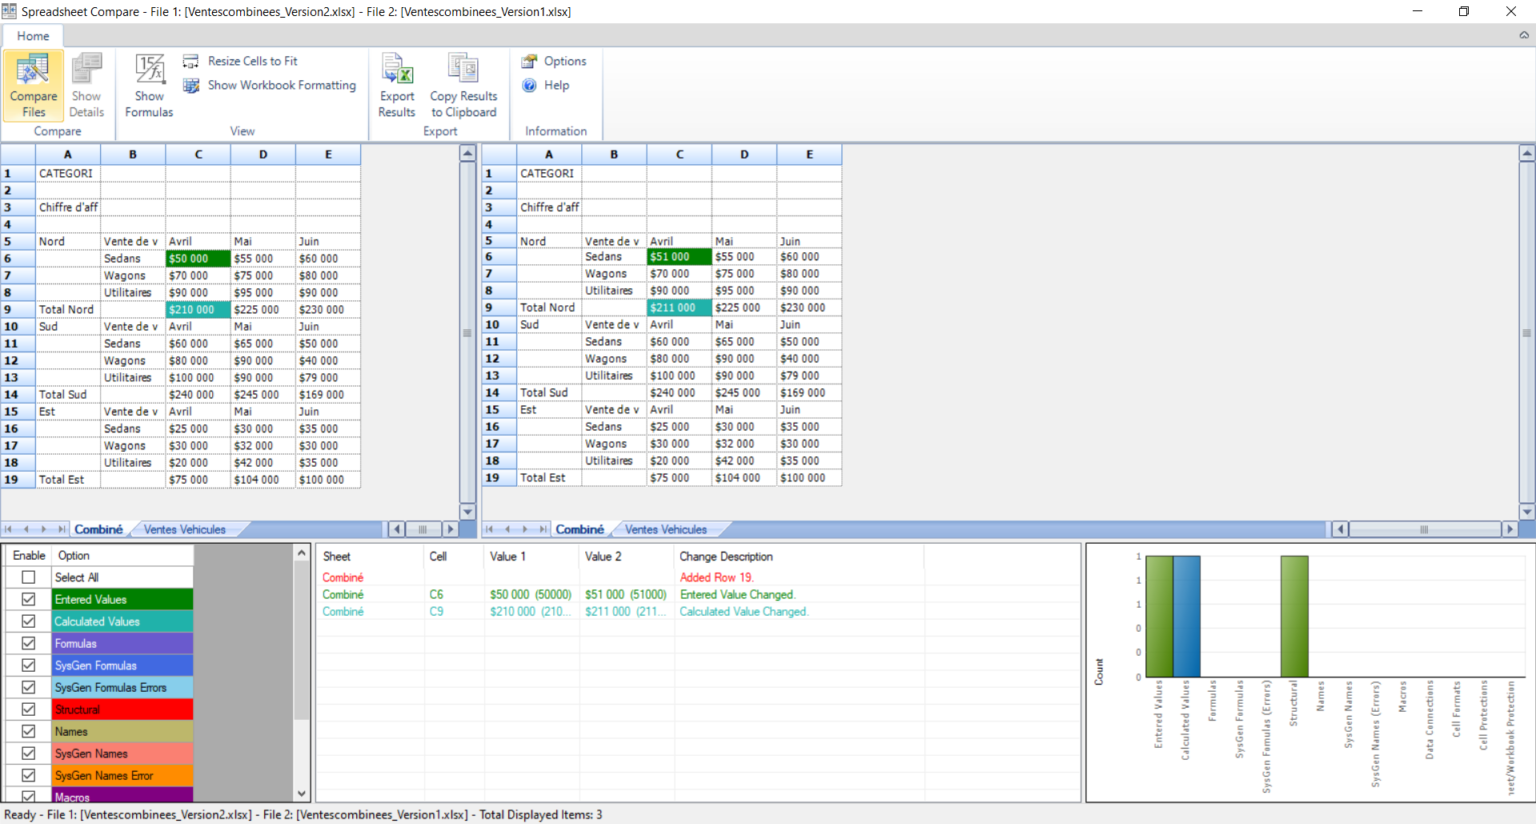1536x824 pixels.
Task: Select Show Workbook Formatting
Action: pos(190,85)
